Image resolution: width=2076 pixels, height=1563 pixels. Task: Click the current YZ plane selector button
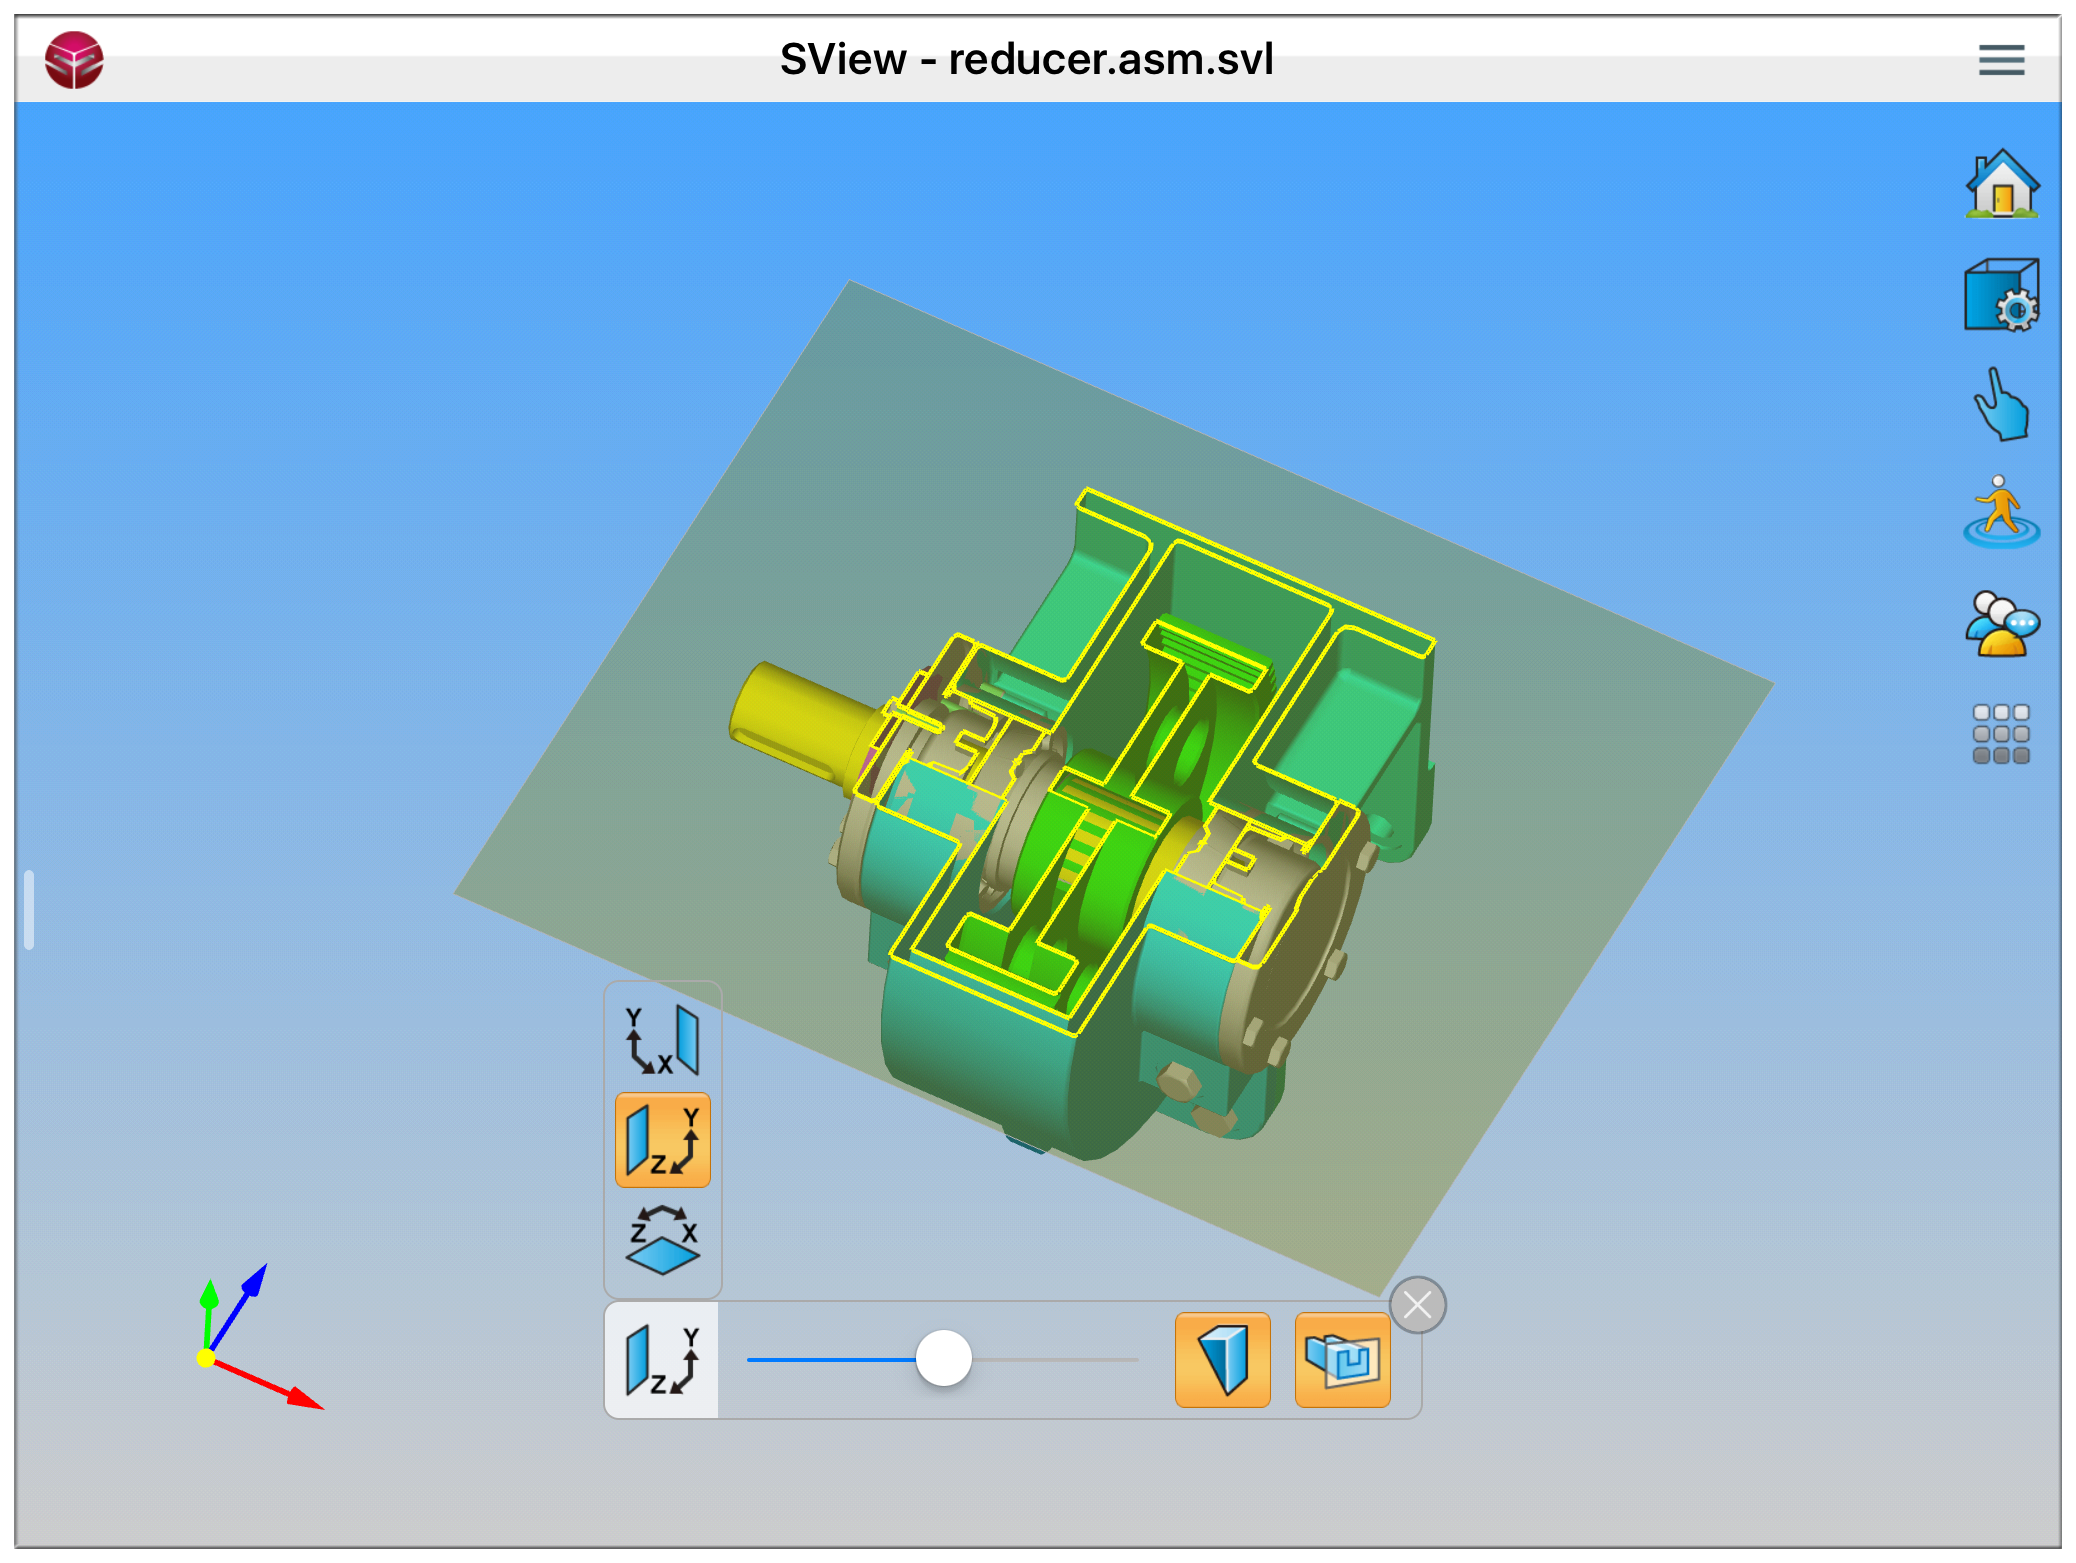[662, 1360]
